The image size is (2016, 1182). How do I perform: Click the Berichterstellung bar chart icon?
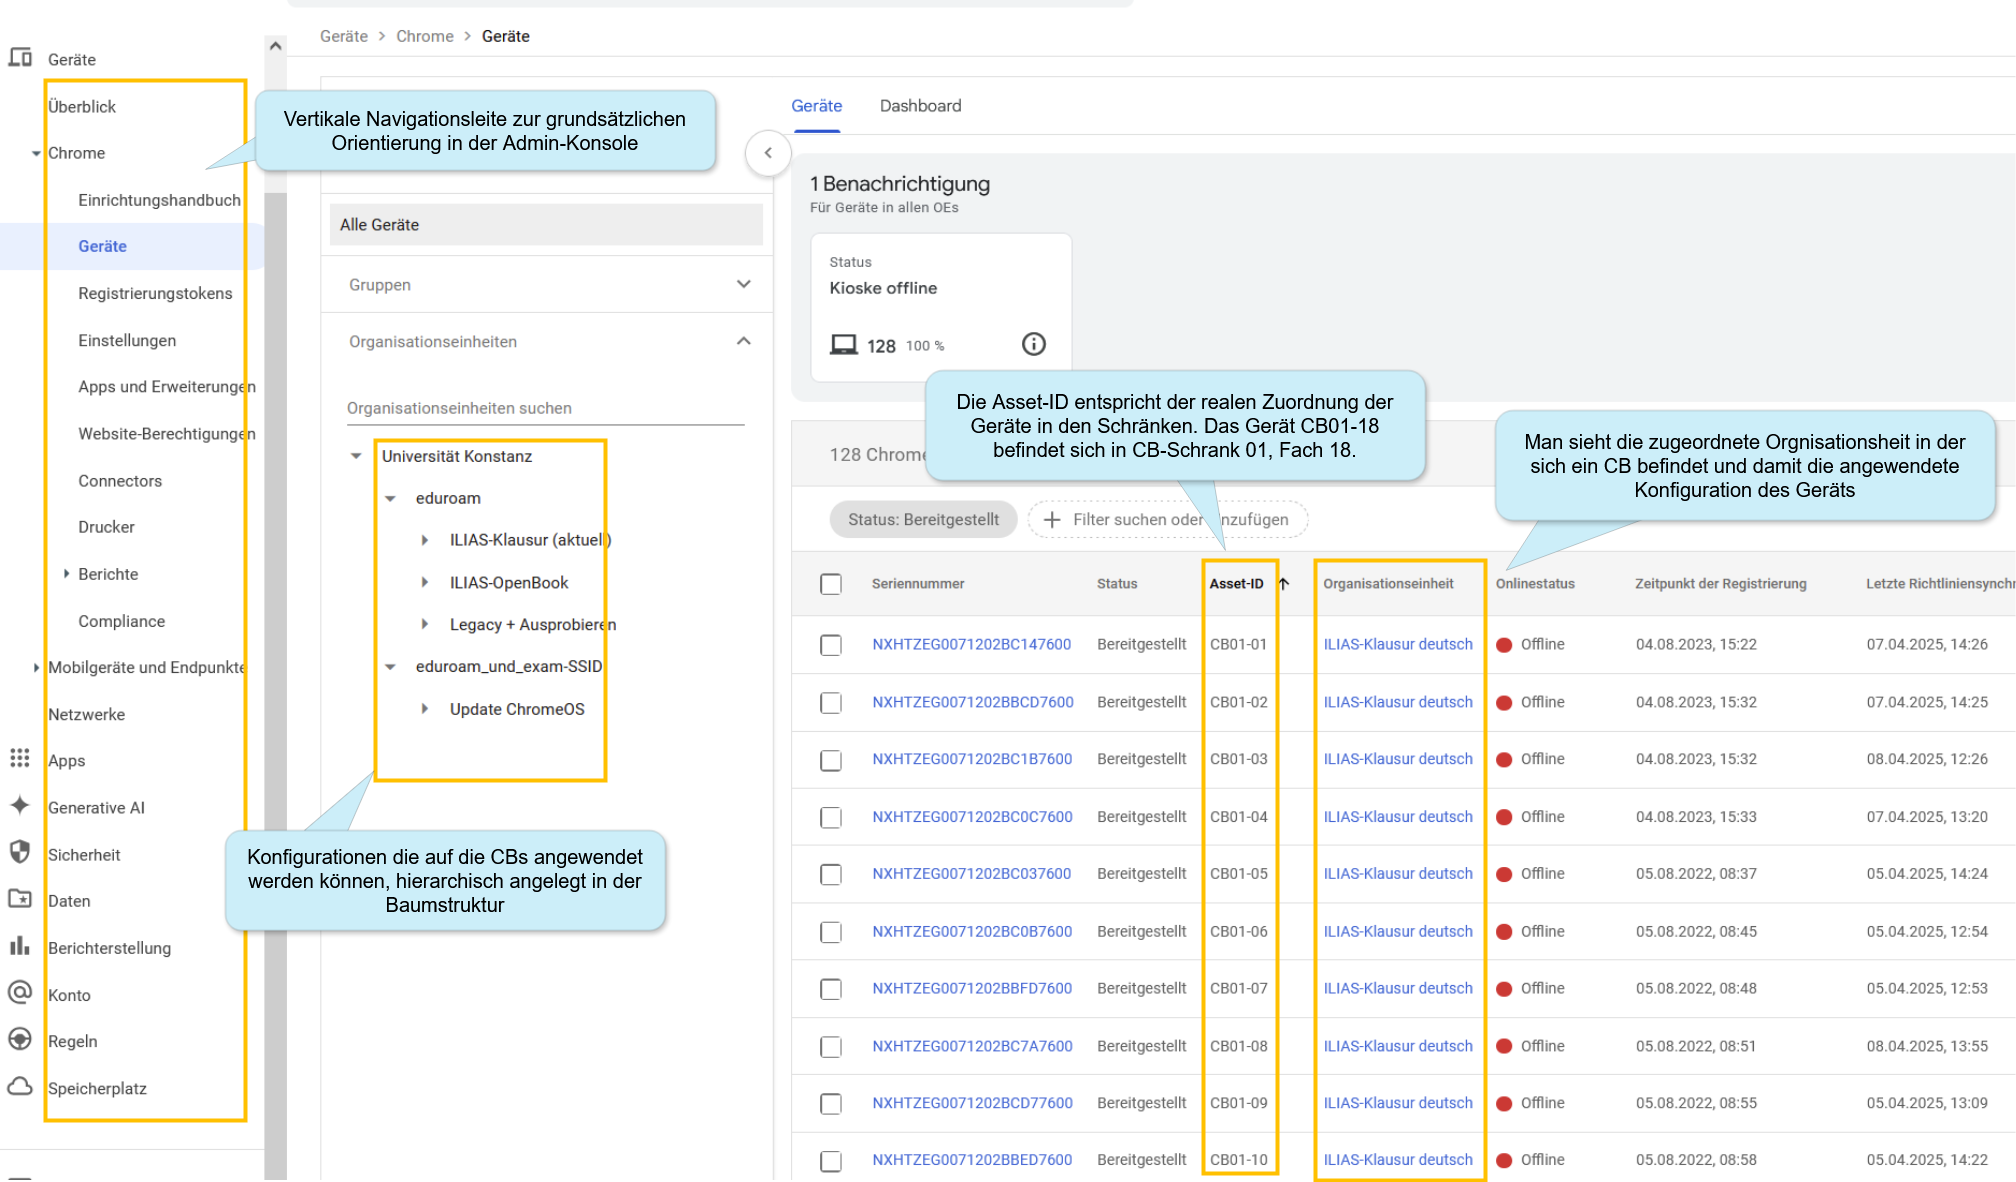19,945
